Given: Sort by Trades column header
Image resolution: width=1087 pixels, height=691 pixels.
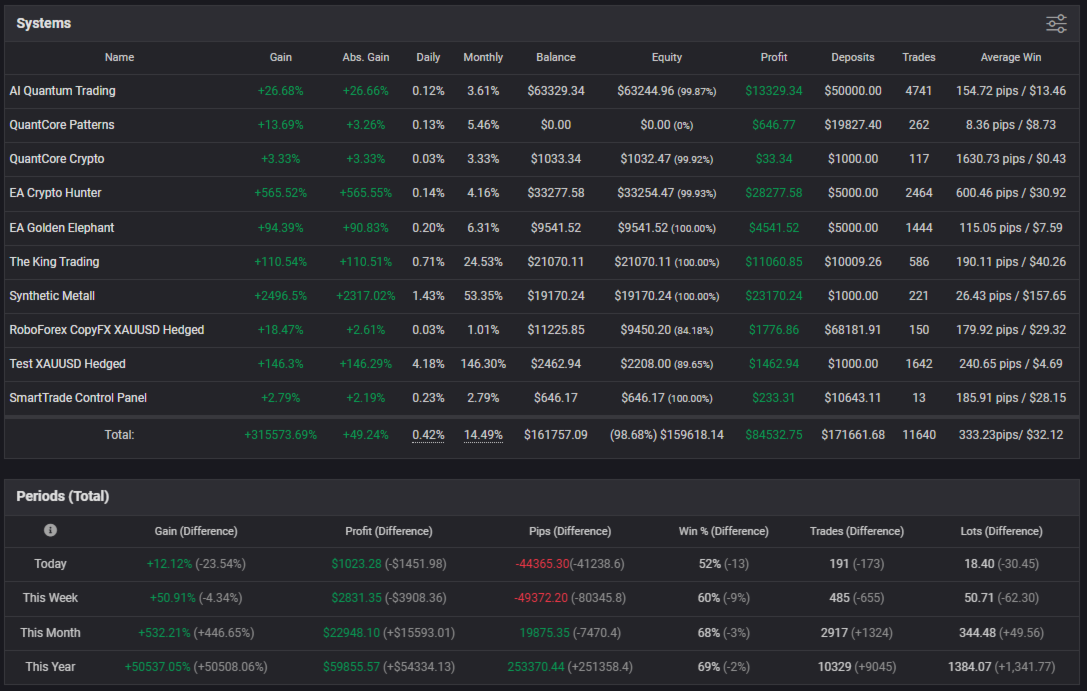Looking at the screenshot, I should [x=919, y=58].
